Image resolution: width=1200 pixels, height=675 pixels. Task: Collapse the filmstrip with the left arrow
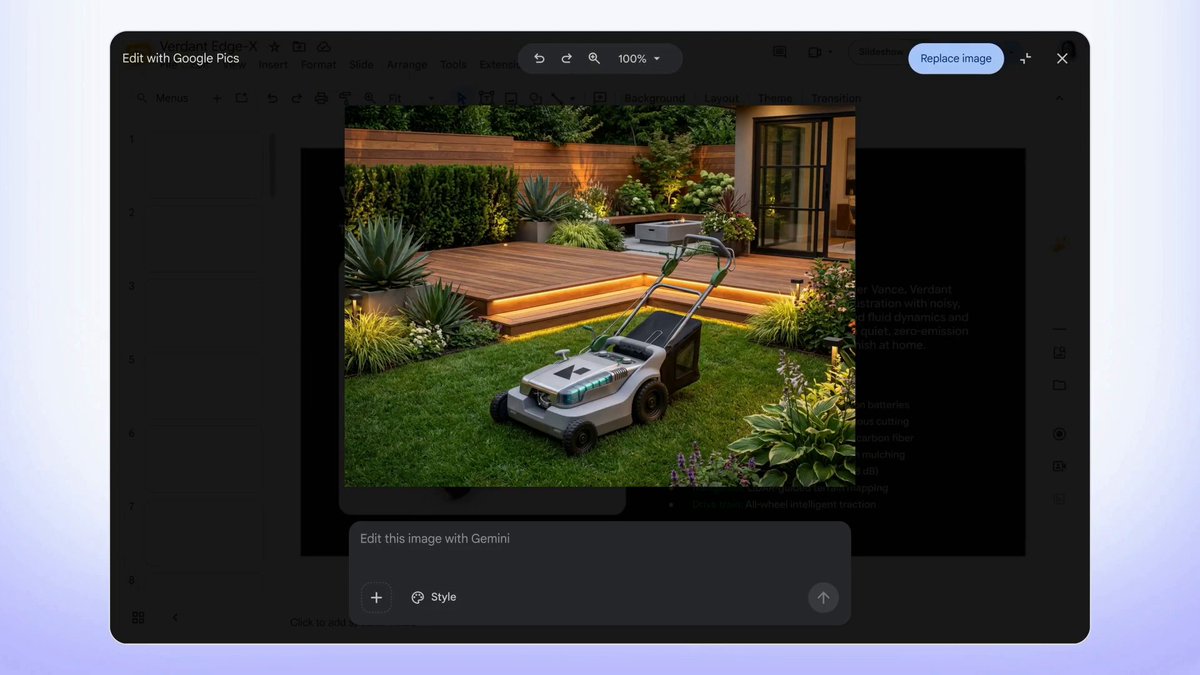pyautogui.click(x=175, y=618)
